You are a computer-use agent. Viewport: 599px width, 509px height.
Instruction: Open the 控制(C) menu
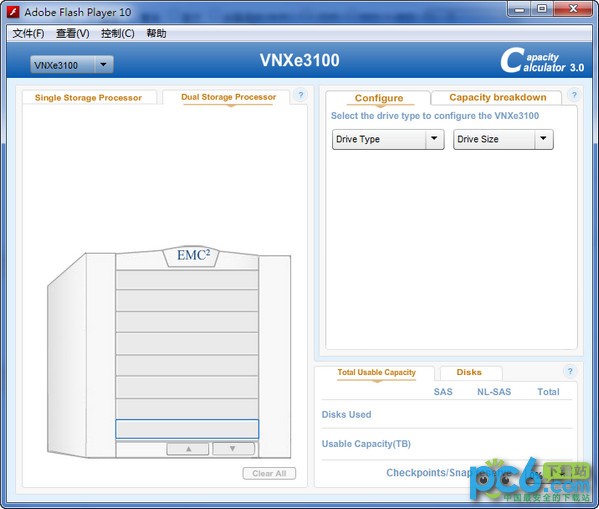[118, 34]
